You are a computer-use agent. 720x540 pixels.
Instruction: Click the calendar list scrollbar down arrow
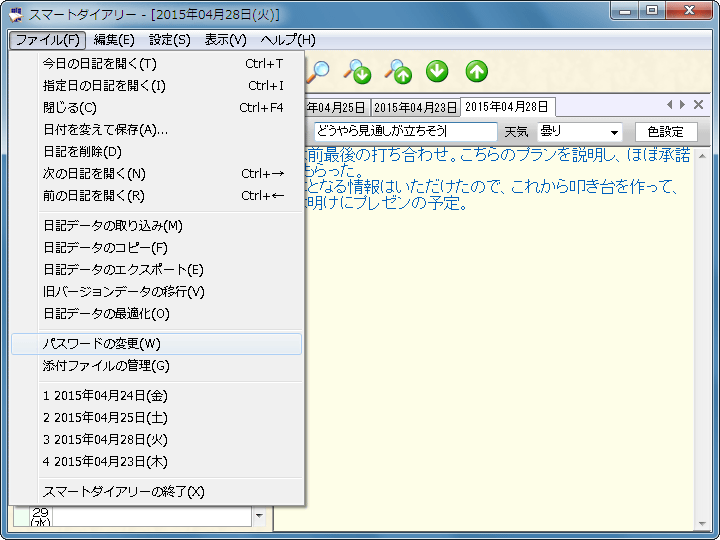(x=259, y=516)
